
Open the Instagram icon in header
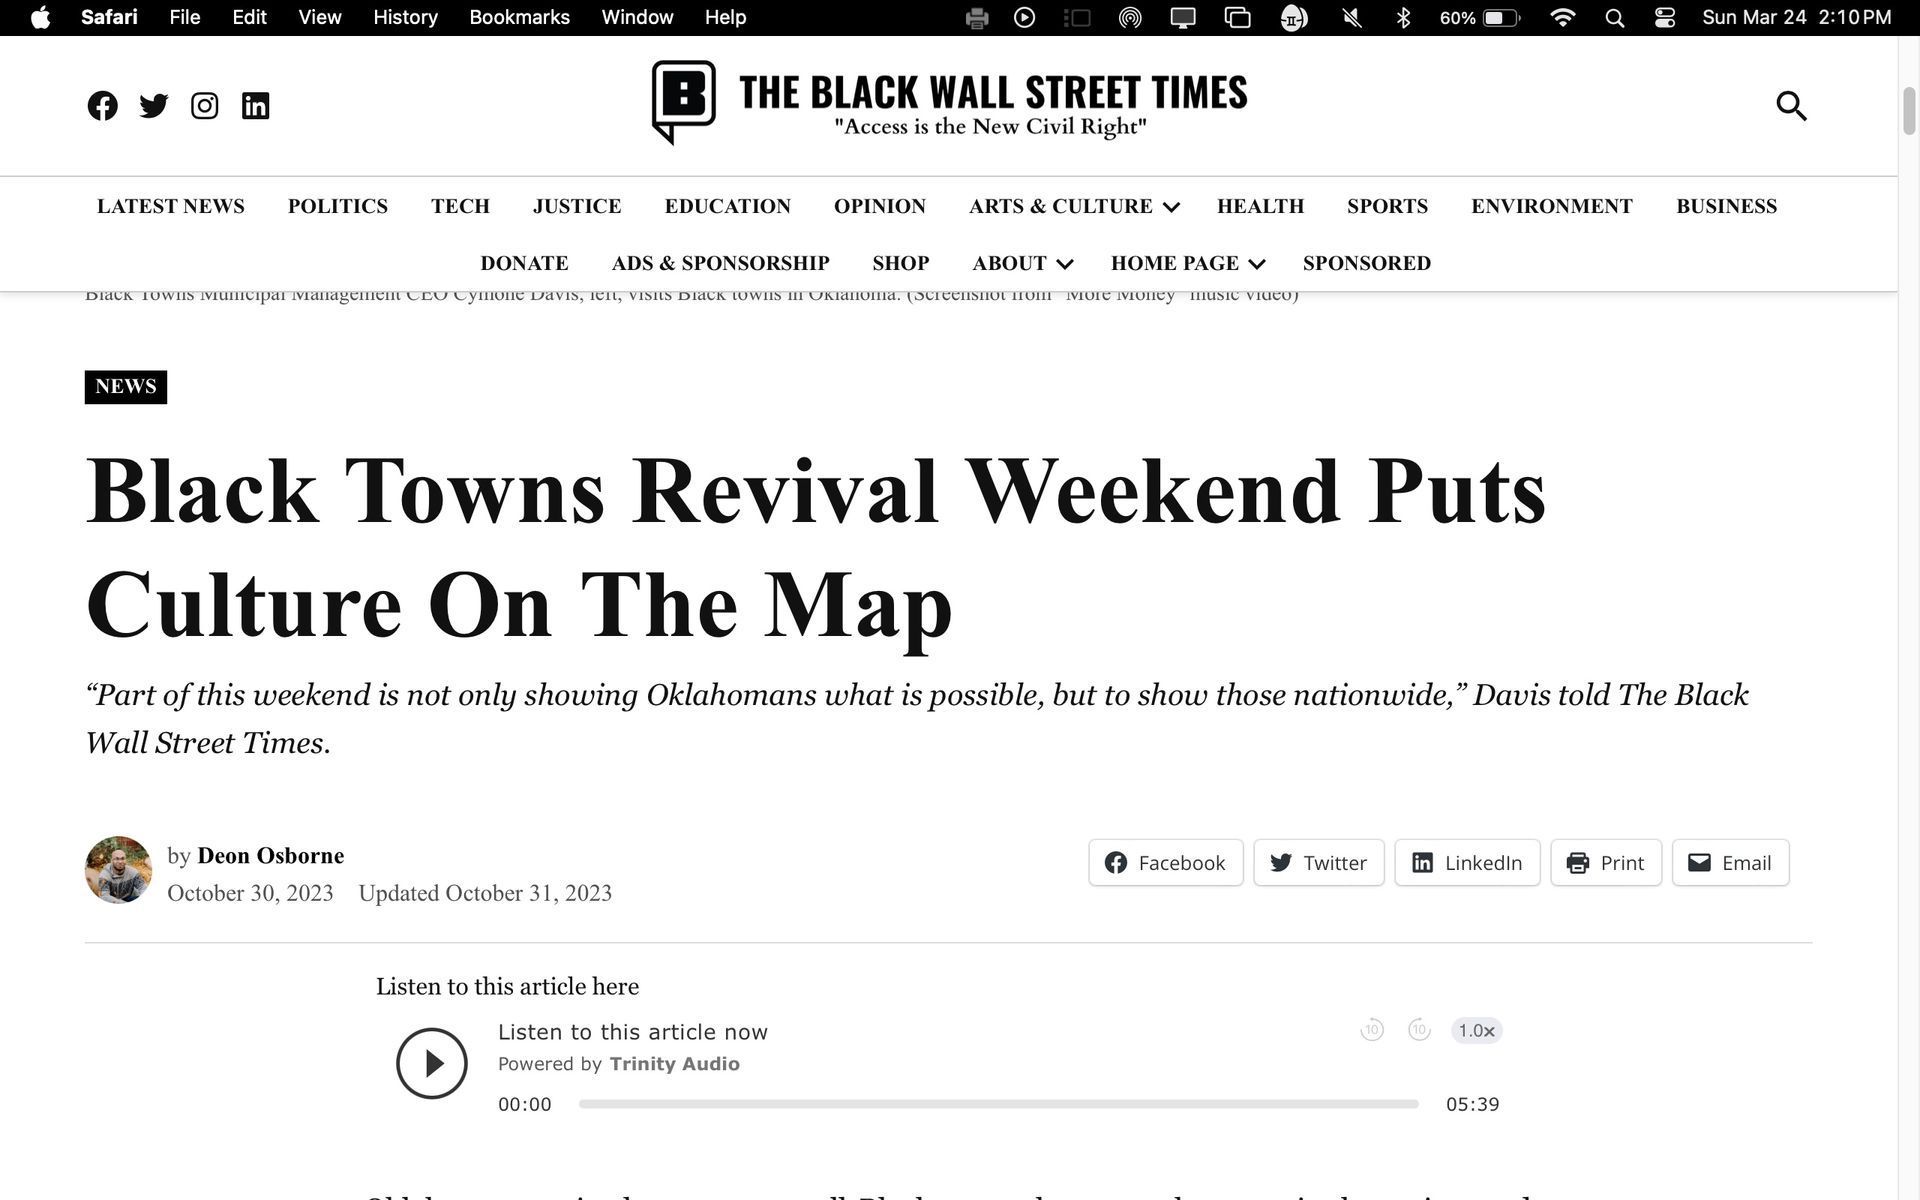[204, 106]
